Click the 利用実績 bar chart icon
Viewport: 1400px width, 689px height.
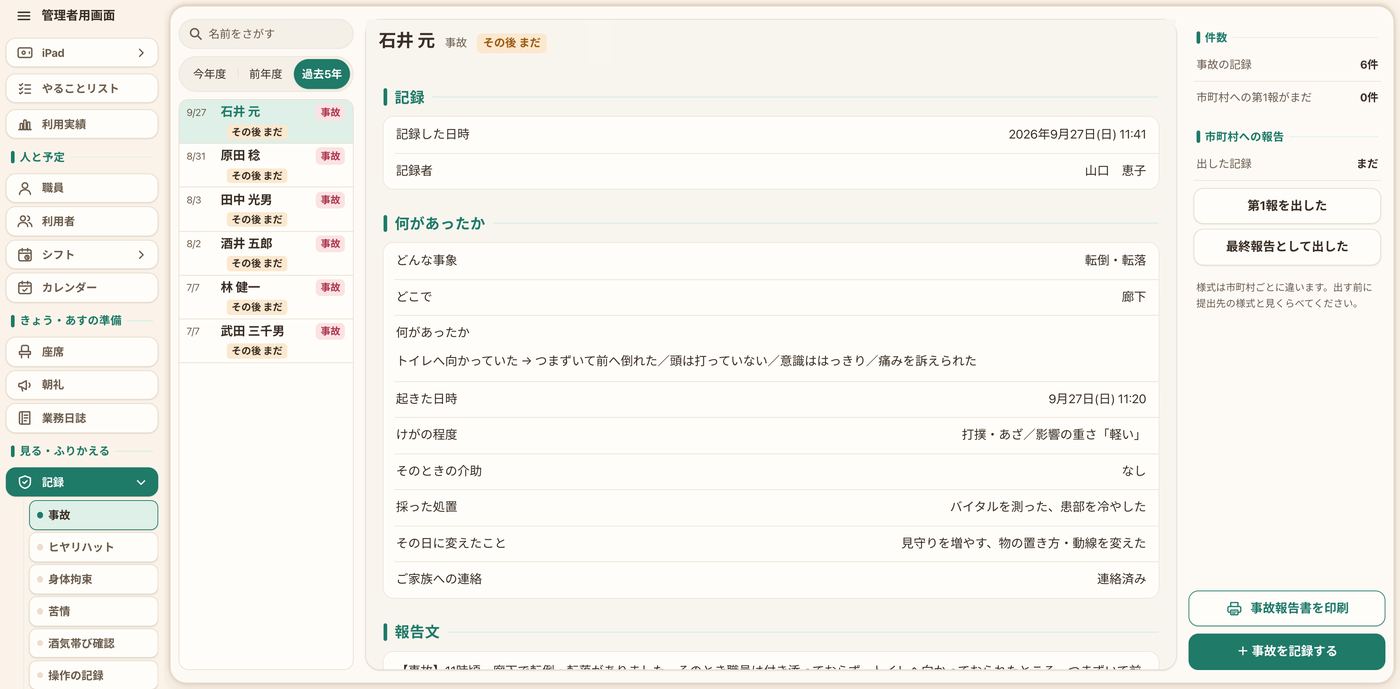tap(25, 124)
